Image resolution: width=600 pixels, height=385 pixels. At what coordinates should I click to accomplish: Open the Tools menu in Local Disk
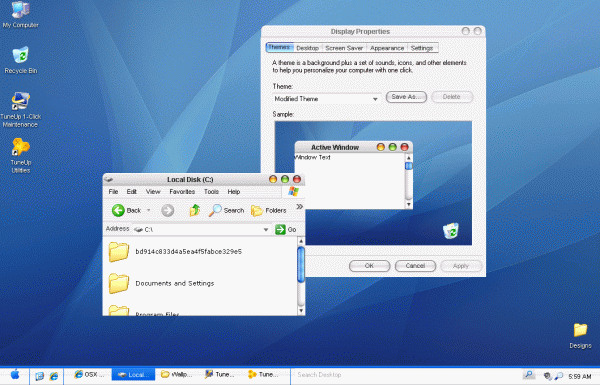pos(211,192)
